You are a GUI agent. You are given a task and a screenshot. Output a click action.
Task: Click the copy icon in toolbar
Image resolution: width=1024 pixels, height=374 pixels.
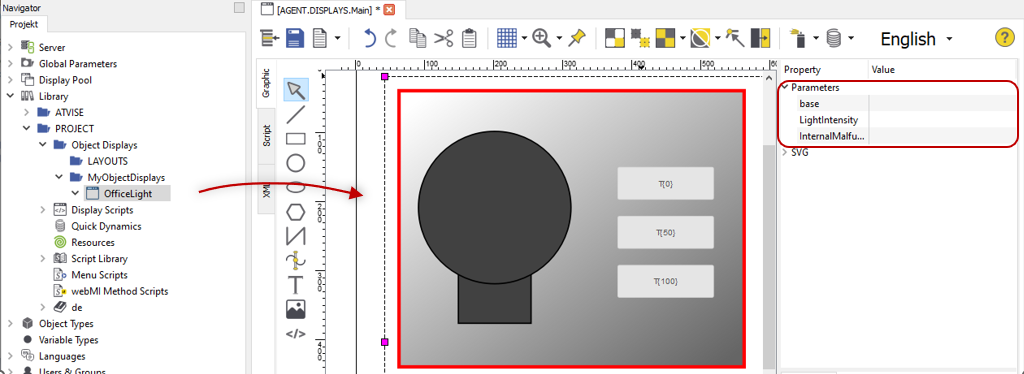point(417,39)
